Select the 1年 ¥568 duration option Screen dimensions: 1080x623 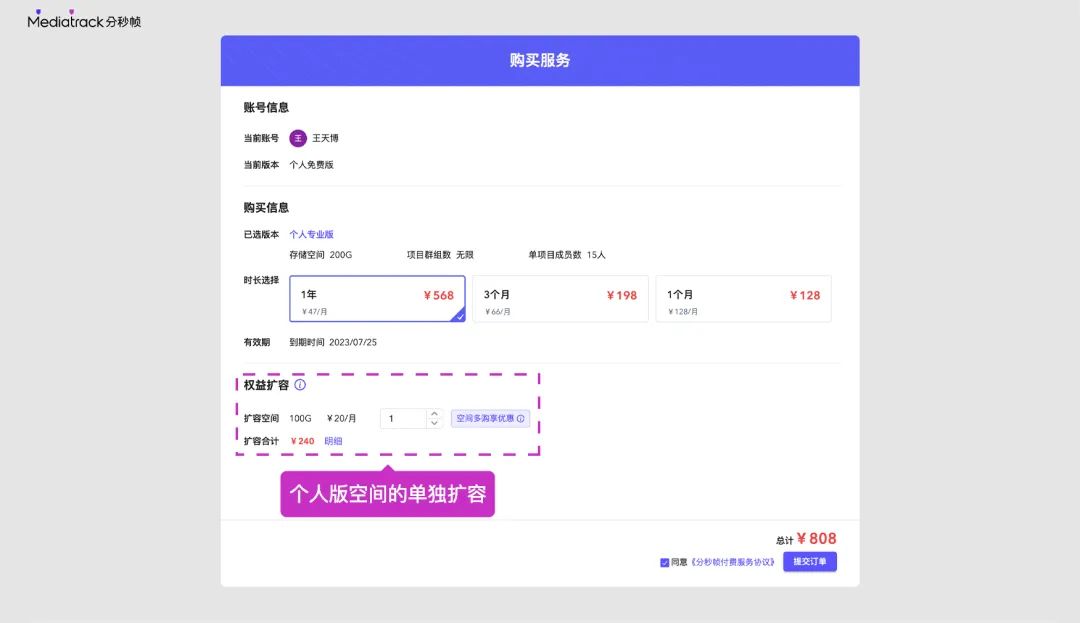(377, 299)
